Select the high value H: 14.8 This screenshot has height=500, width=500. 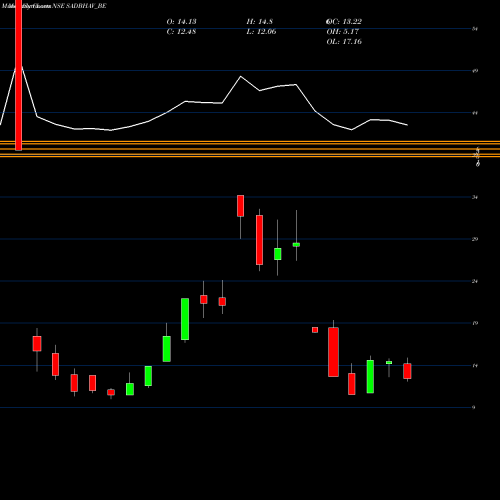pos(260,22)
